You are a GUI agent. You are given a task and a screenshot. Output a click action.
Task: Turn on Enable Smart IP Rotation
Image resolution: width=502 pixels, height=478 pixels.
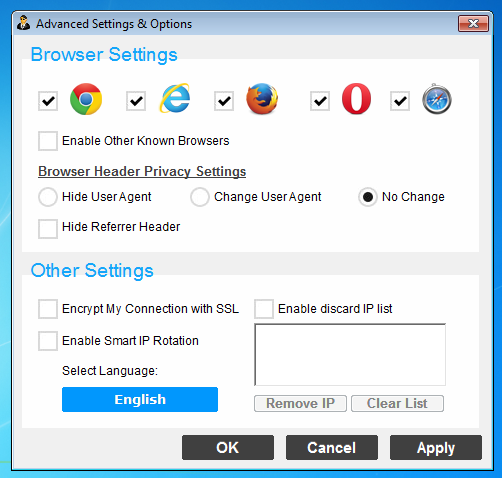click(48, 341)
